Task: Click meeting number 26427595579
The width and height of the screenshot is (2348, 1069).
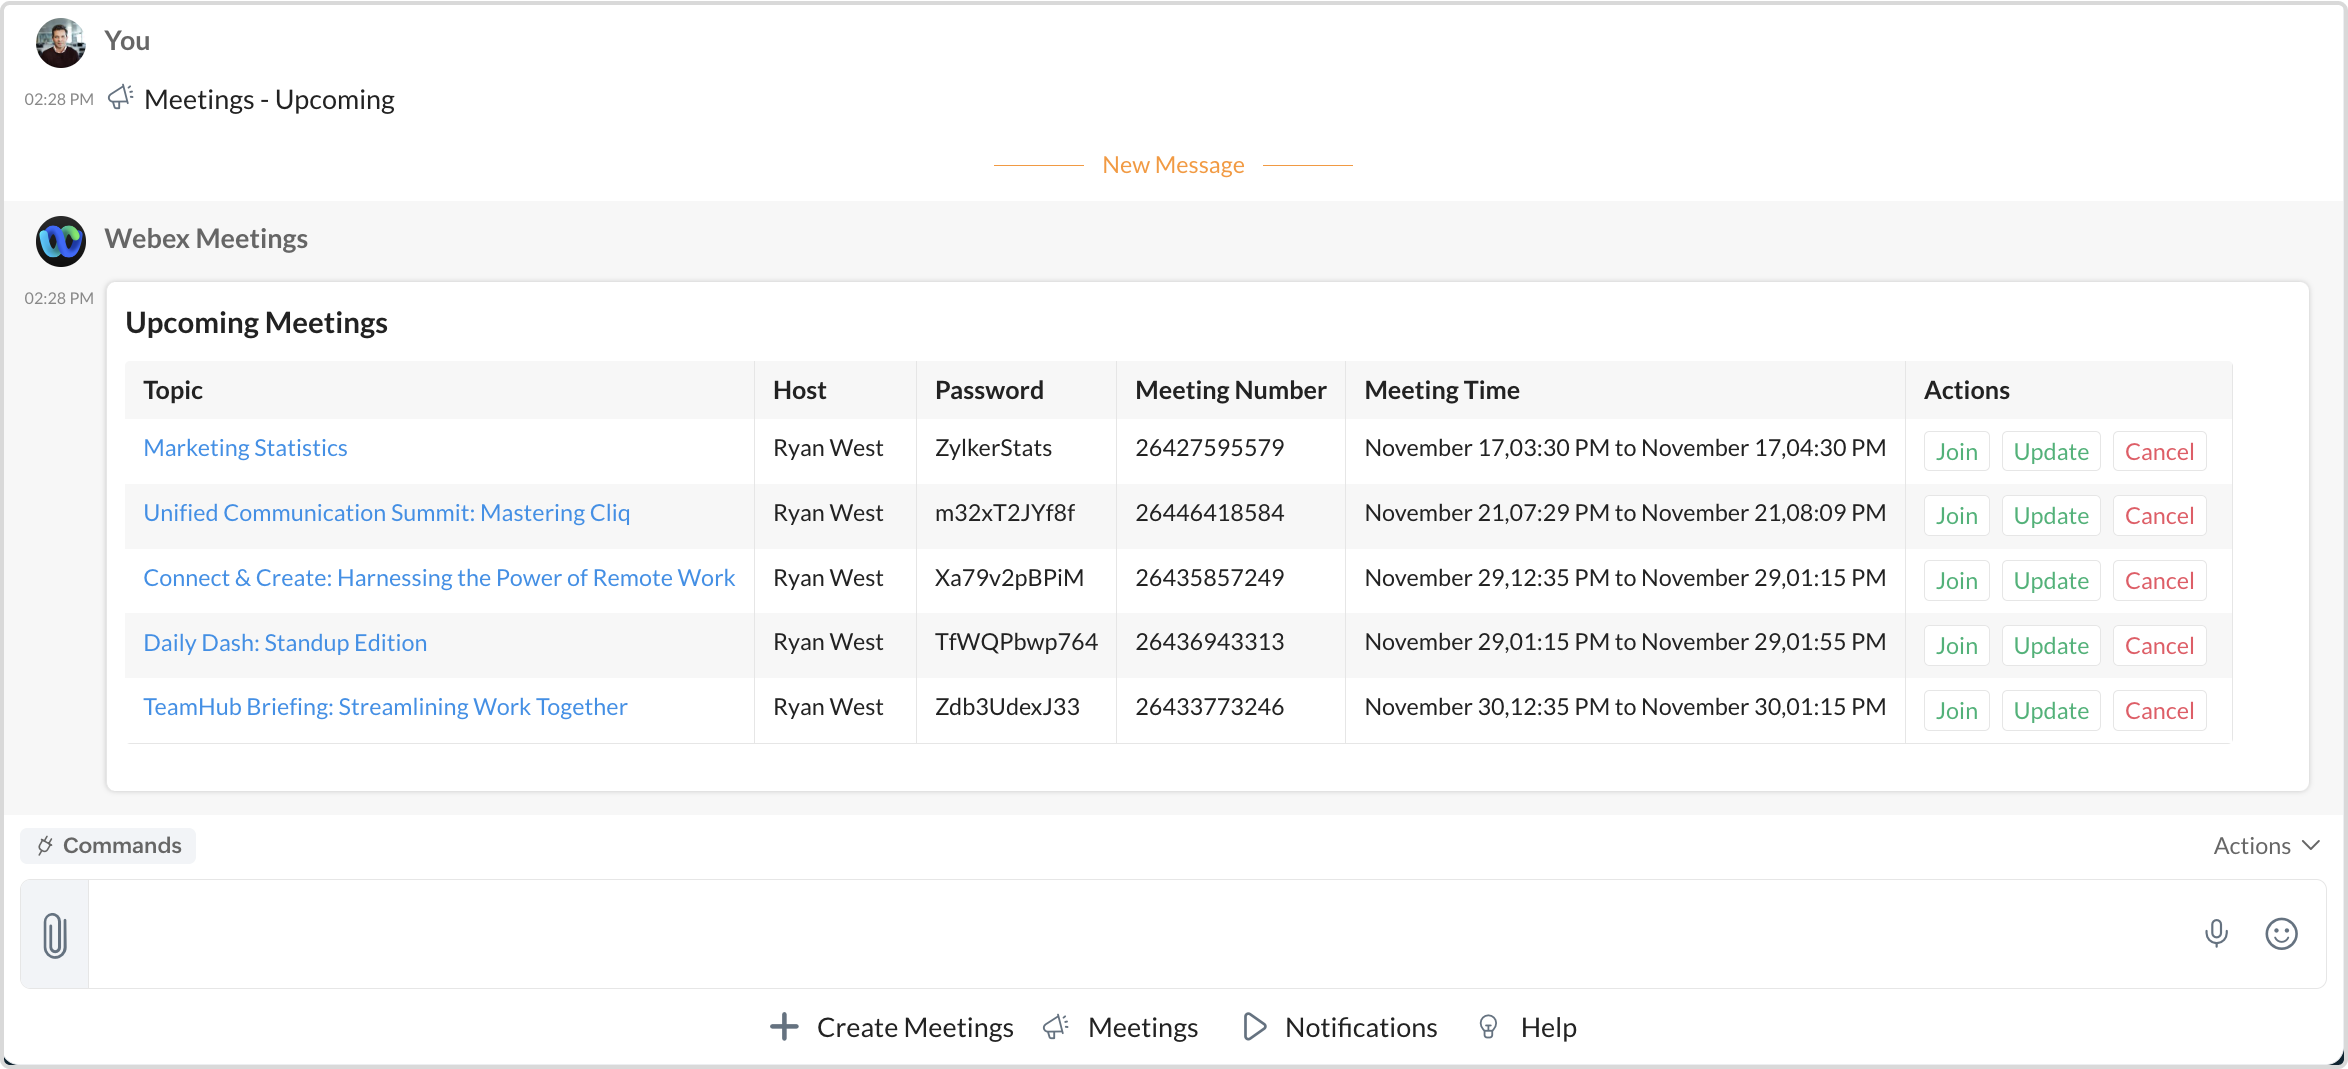Action: [x=1209, y=448]
